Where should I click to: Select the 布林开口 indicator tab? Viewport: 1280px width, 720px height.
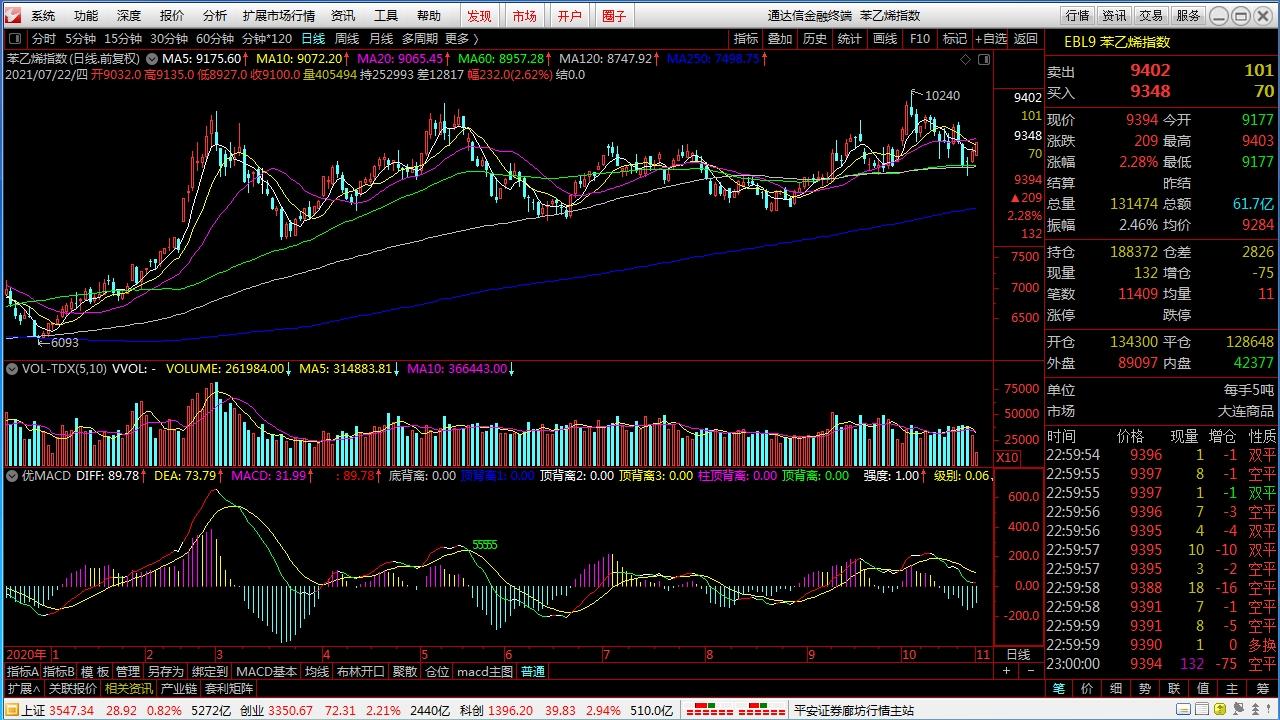[360, 672]
